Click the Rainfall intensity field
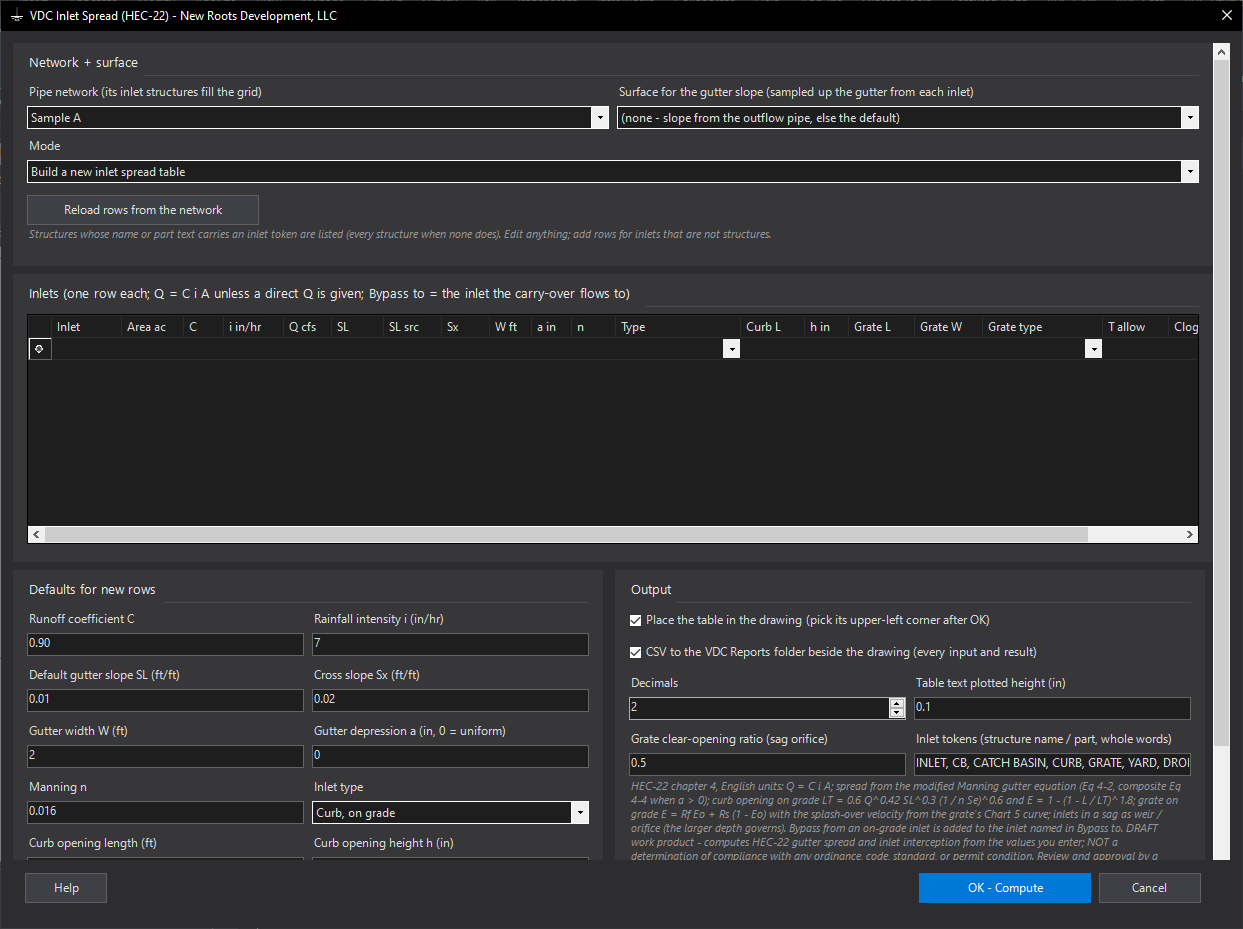 pyautogui.click(x=450, y=645)
